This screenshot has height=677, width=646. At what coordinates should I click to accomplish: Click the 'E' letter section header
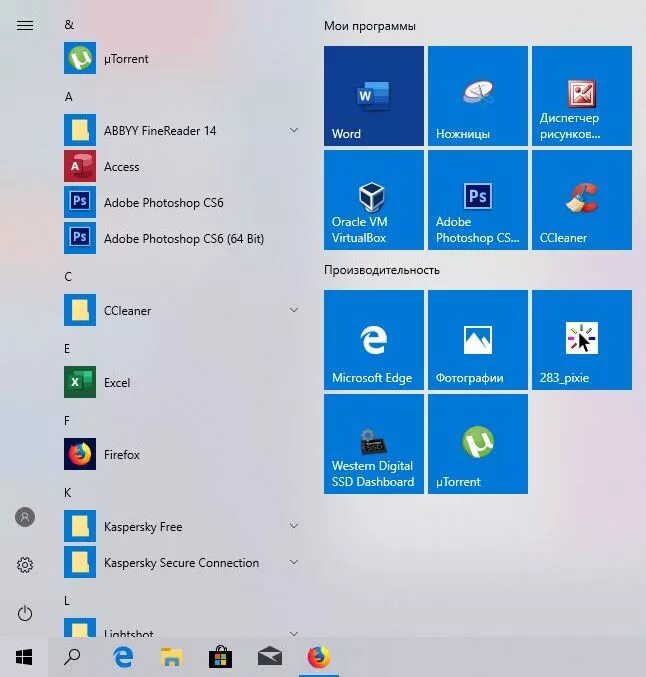[67, 348]
